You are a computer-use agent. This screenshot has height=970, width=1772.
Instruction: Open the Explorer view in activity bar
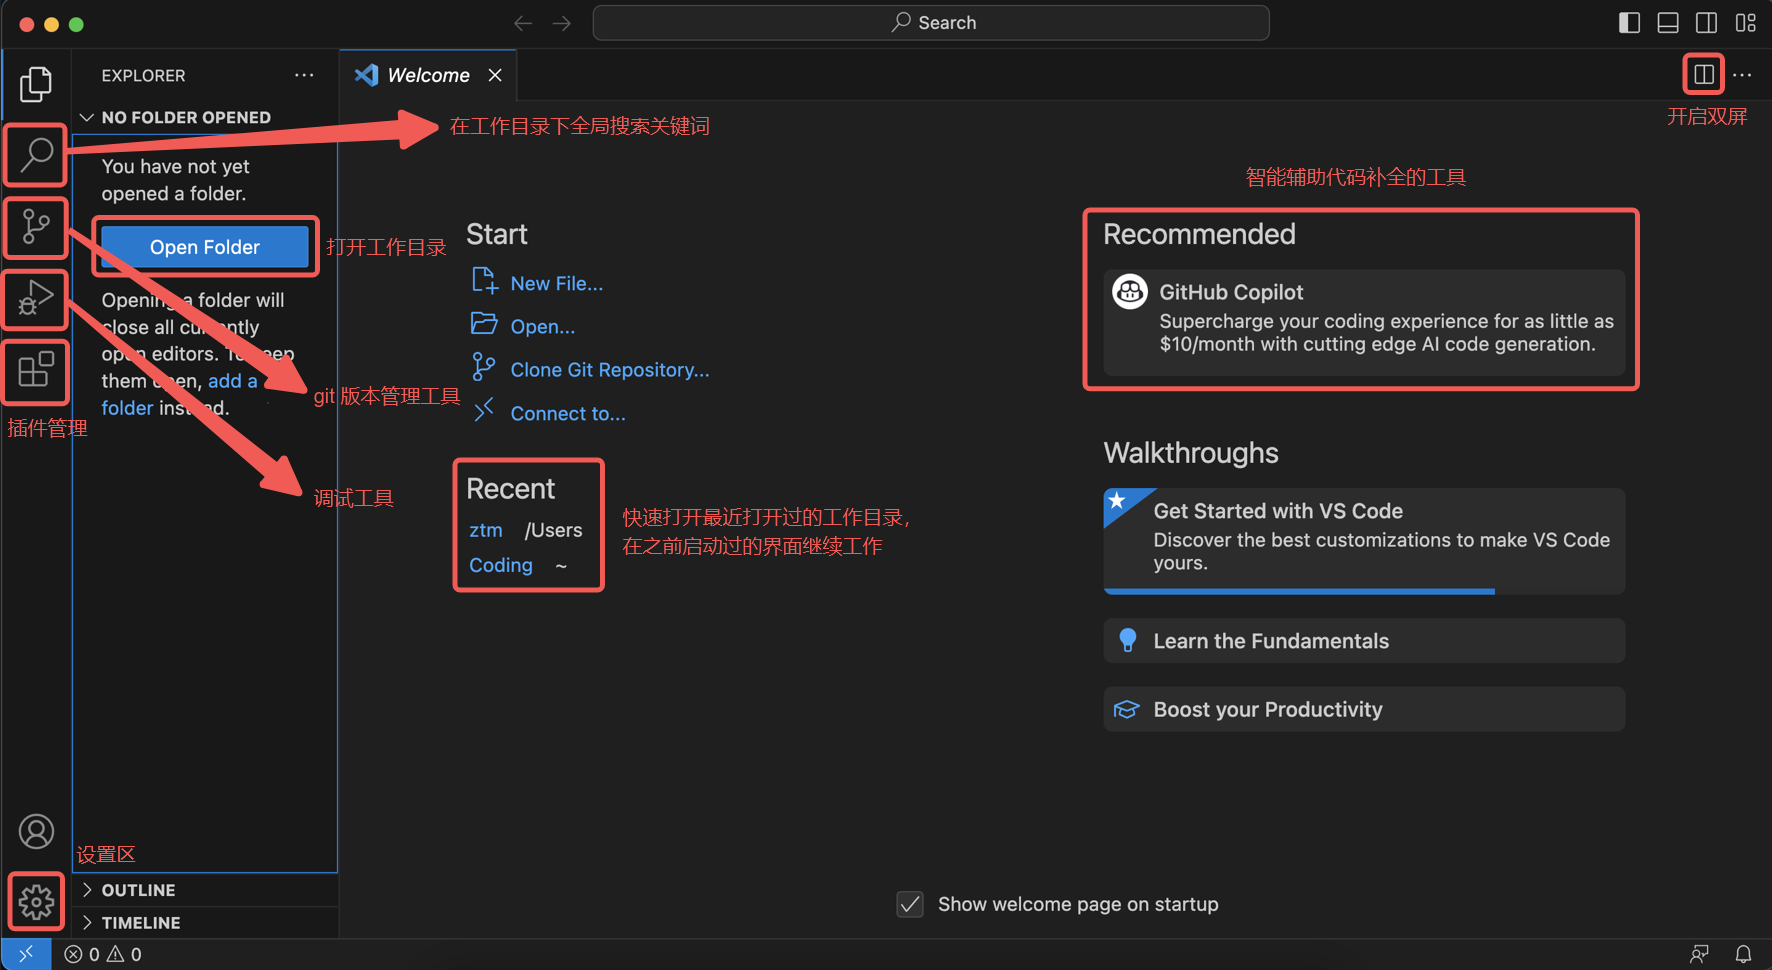tap(36, 84)
